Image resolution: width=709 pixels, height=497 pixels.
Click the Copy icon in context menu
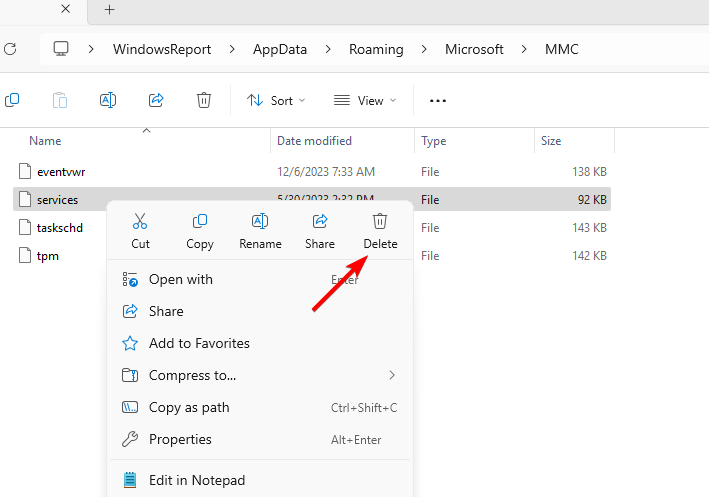click(200, 222)
